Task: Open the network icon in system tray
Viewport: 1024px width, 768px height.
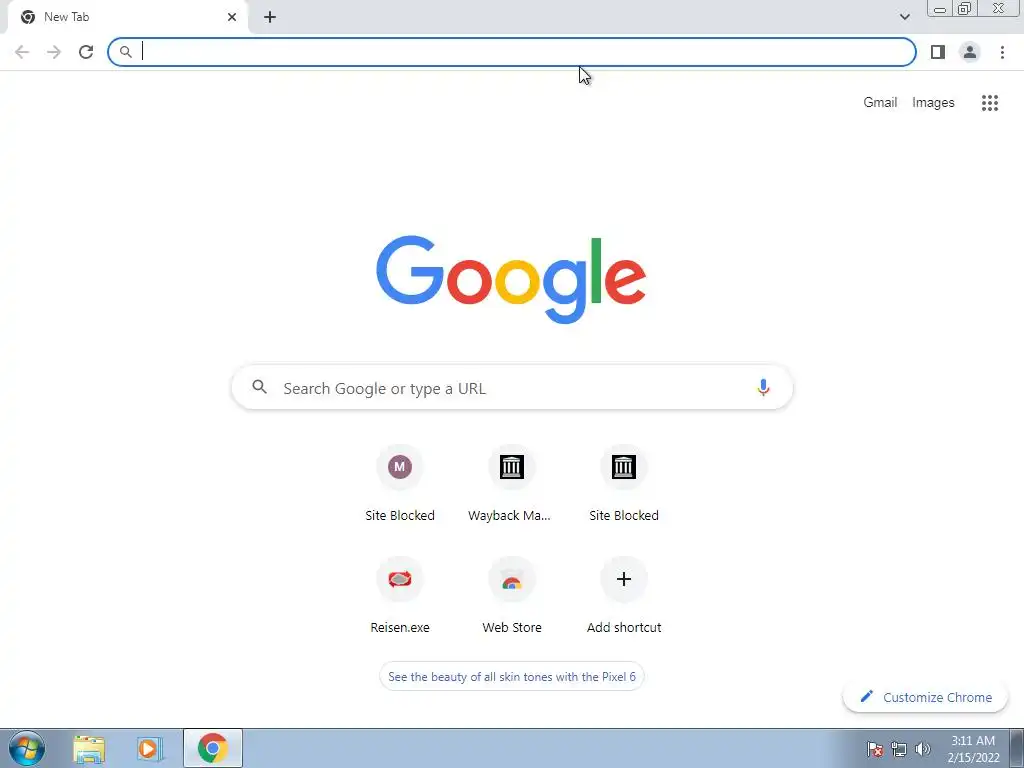Action: [899, 749]
